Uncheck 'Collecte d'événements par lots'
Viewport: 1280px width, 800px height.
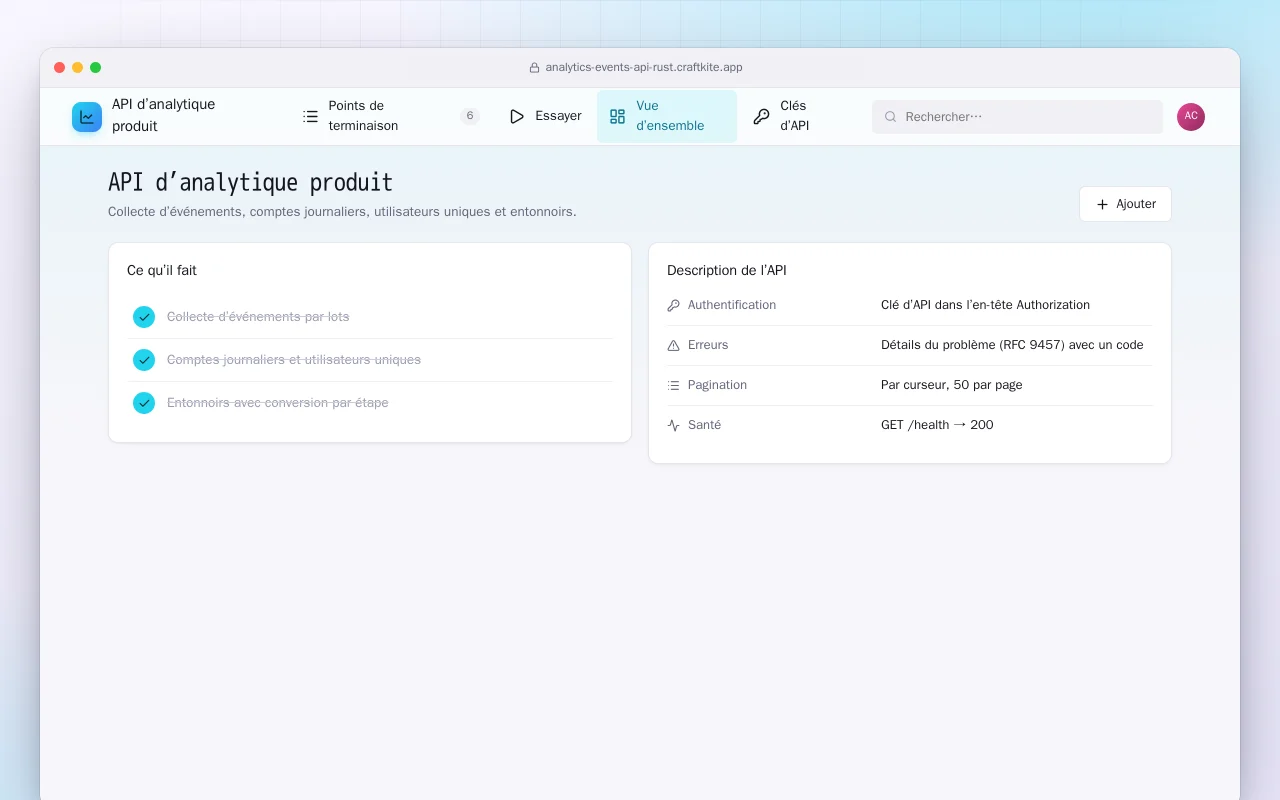tap(144, 317)
